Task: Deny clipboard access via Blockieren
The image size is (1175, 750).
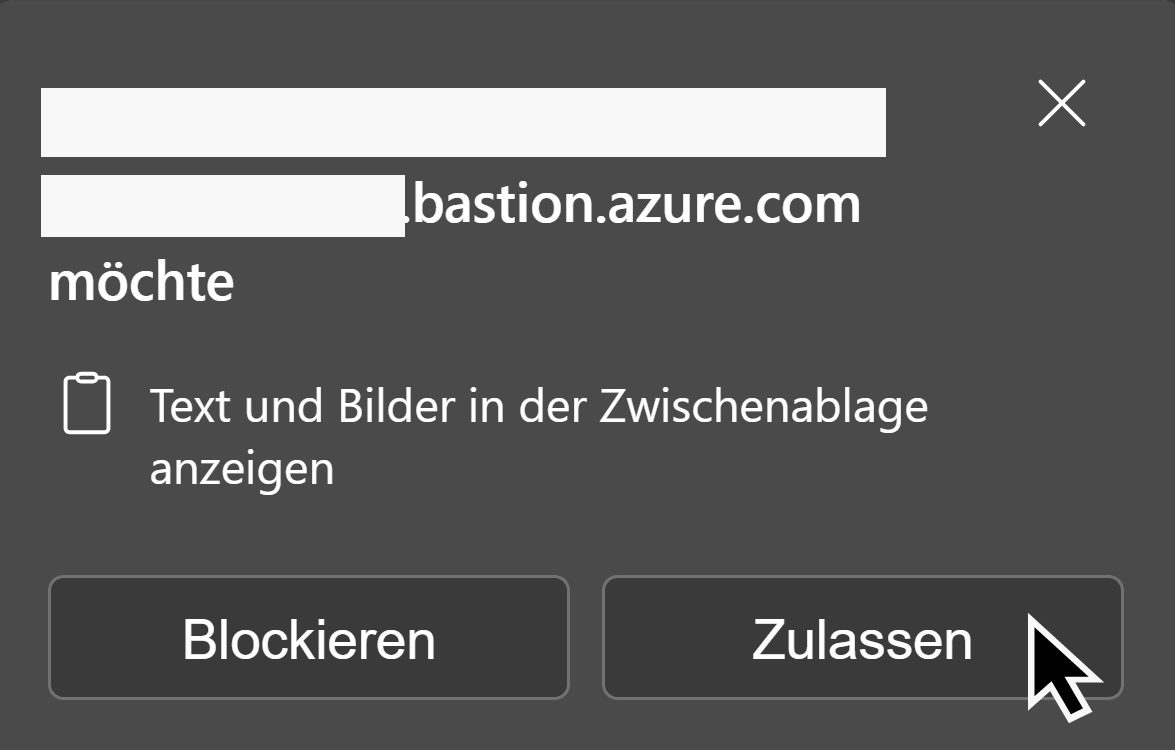Action: coord(308,638)
